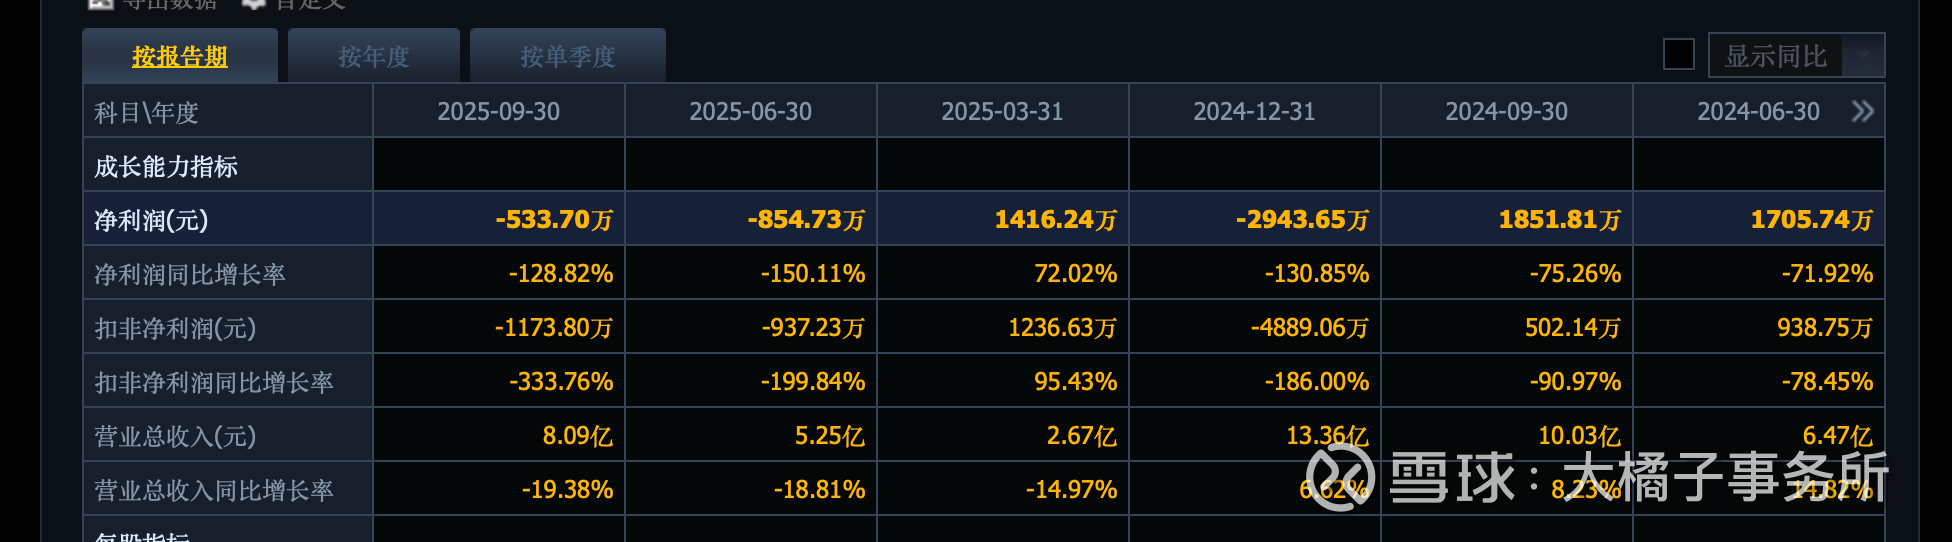Image resolution: width=1952 pixels, height=542 pixels.
Task: Click the 扣非净利润同比增长率 row label
Action: click(214, 382)
